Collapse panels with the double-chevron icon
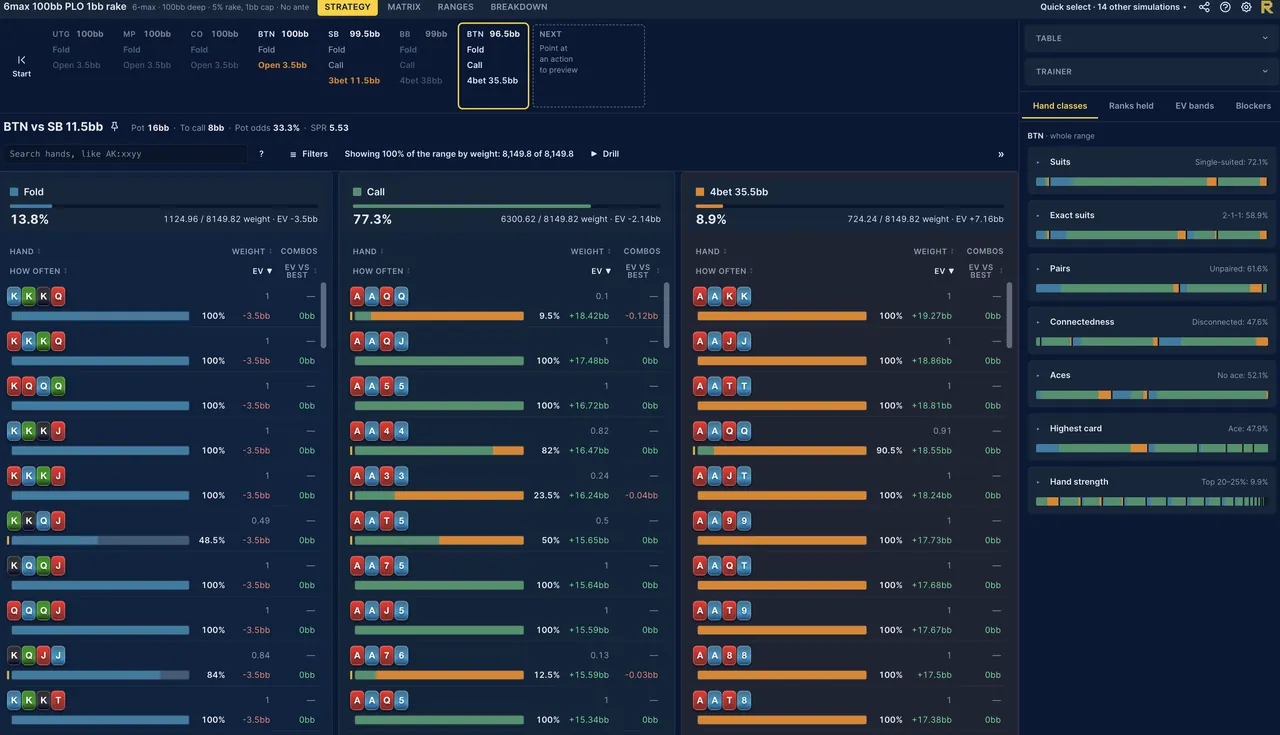The image size is (1280, 735). 1001,154
